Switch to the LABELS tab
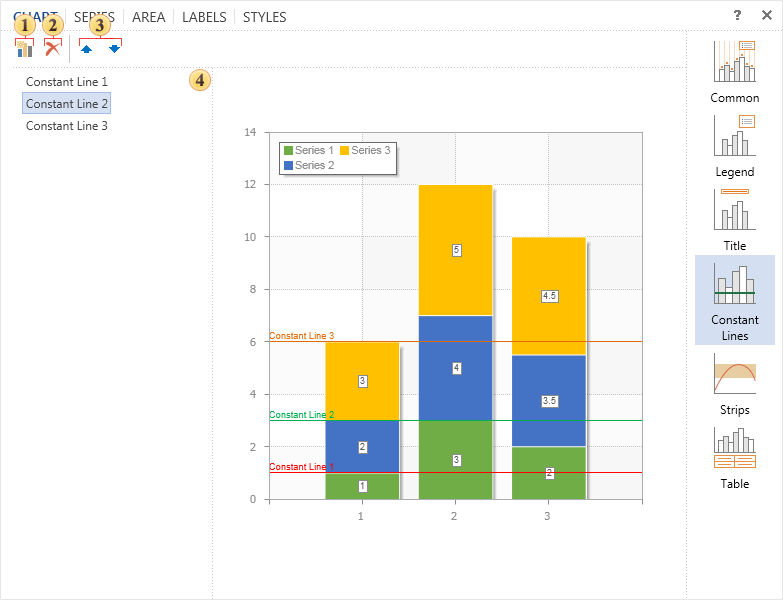 204,17
